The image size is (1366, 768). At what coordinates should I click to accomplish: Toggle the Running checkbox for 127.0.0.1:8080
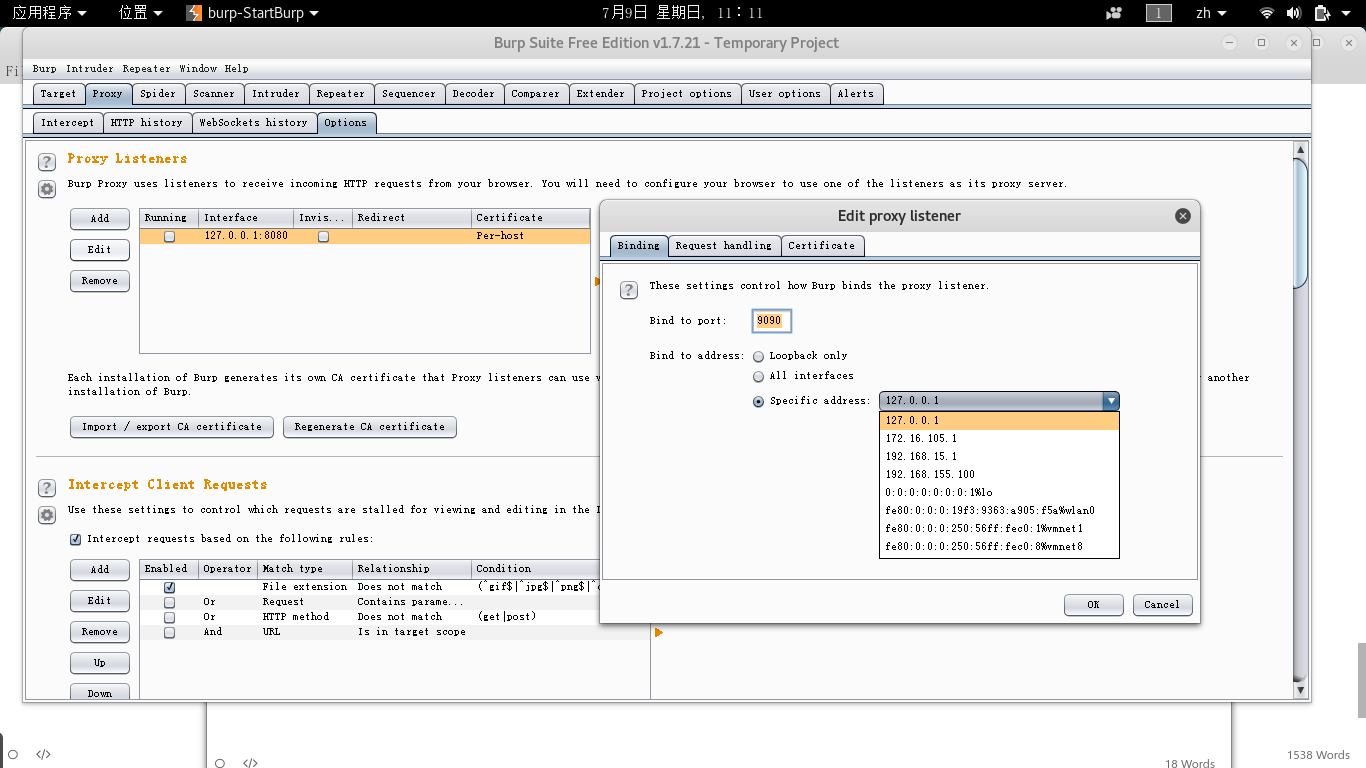click(169, 237)
